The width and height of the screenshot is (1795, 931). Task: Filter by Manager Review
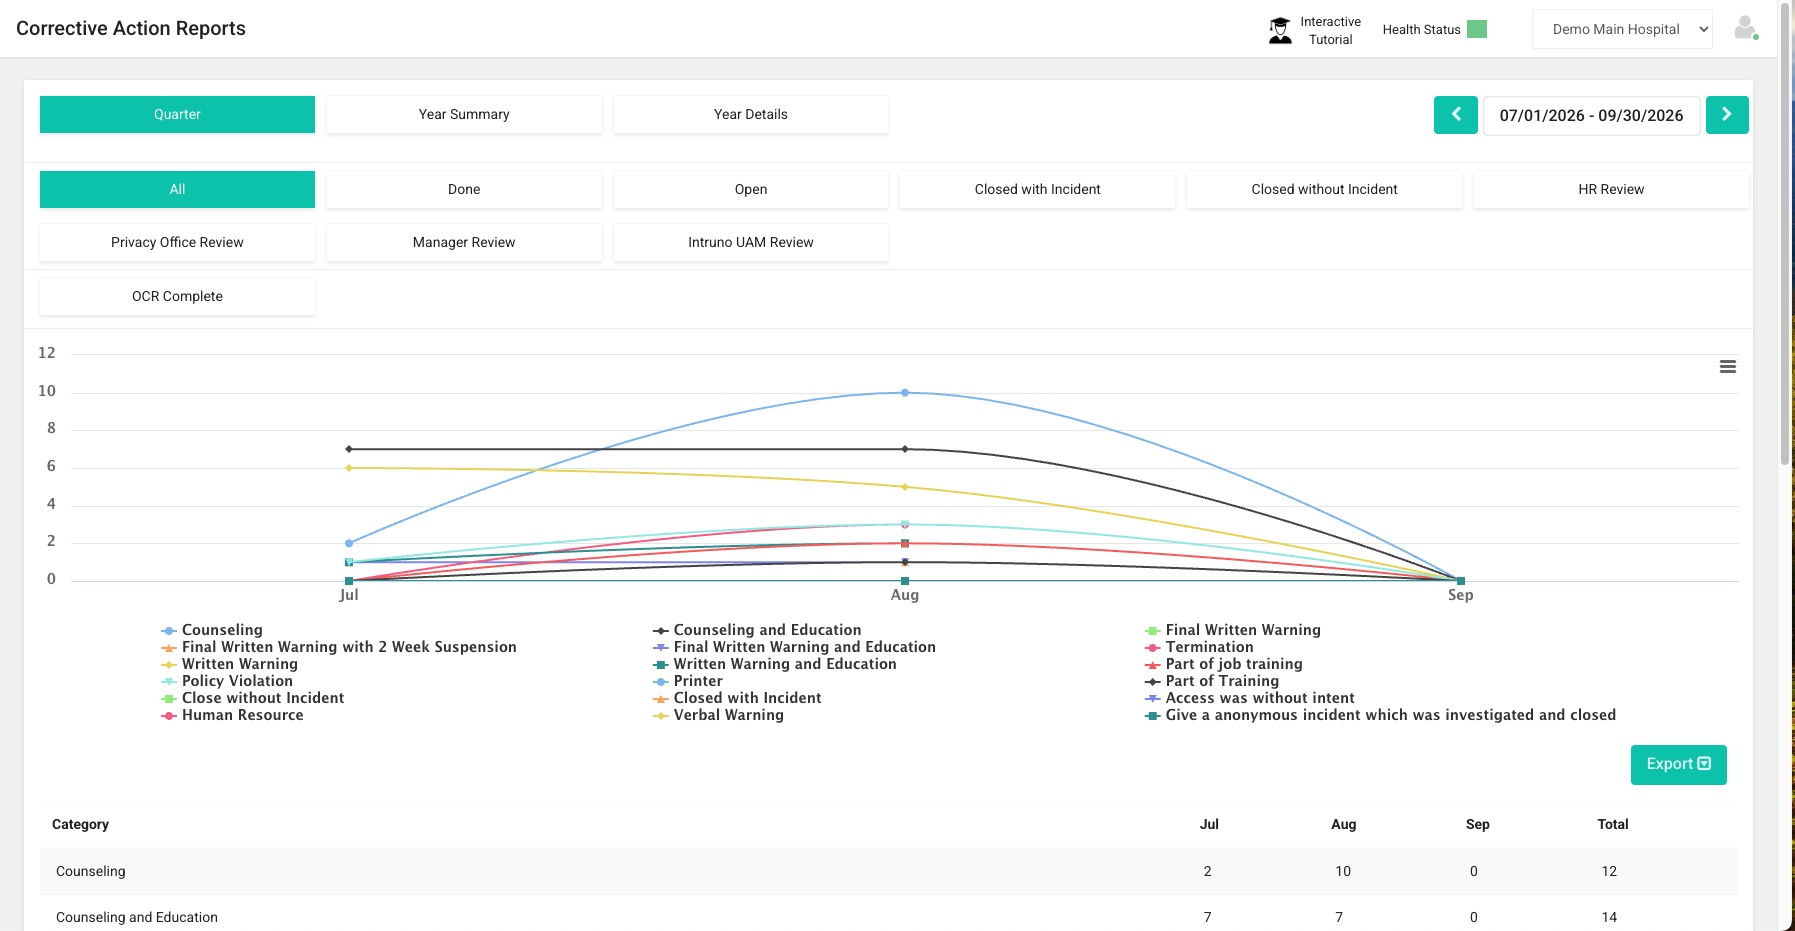point(464,242)
